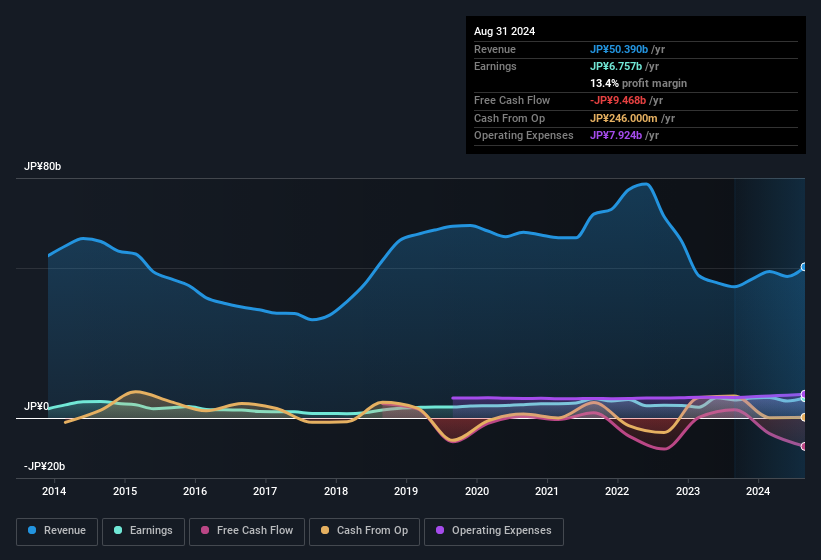Image resolution: width=821 pixels, height=560 pixels.
Task: Click the orange Cash From Op endpoint marker
Action: click(x=804, y=417)
